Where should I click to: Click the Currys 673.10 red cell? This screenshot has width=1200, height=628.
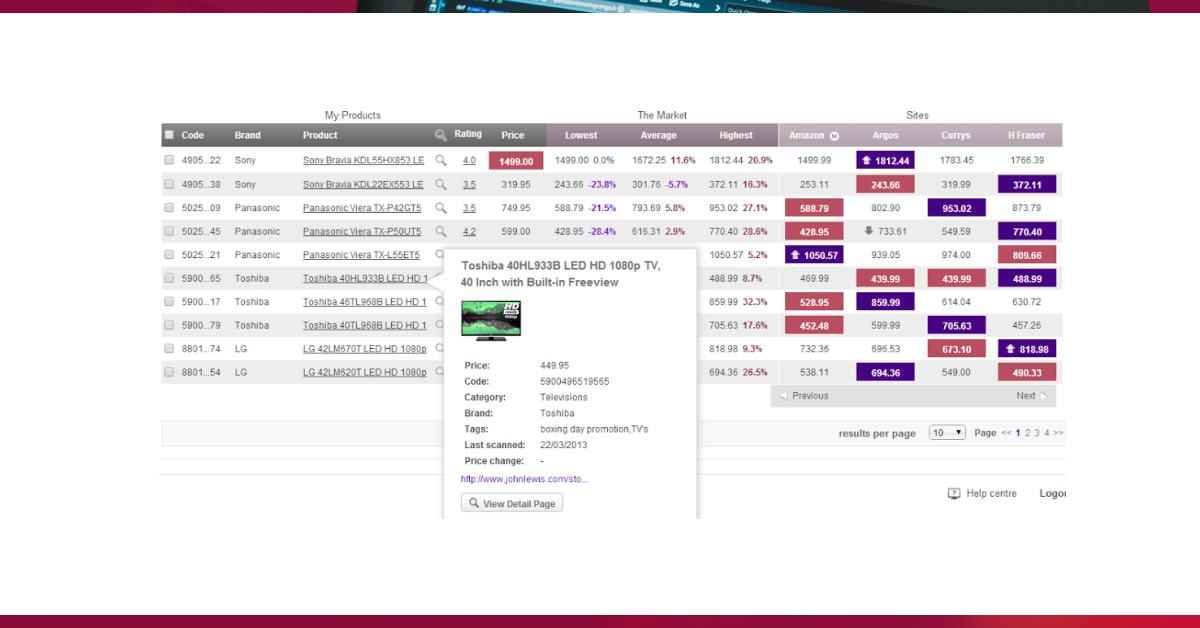pyautogui.click(x=956, y=349)
